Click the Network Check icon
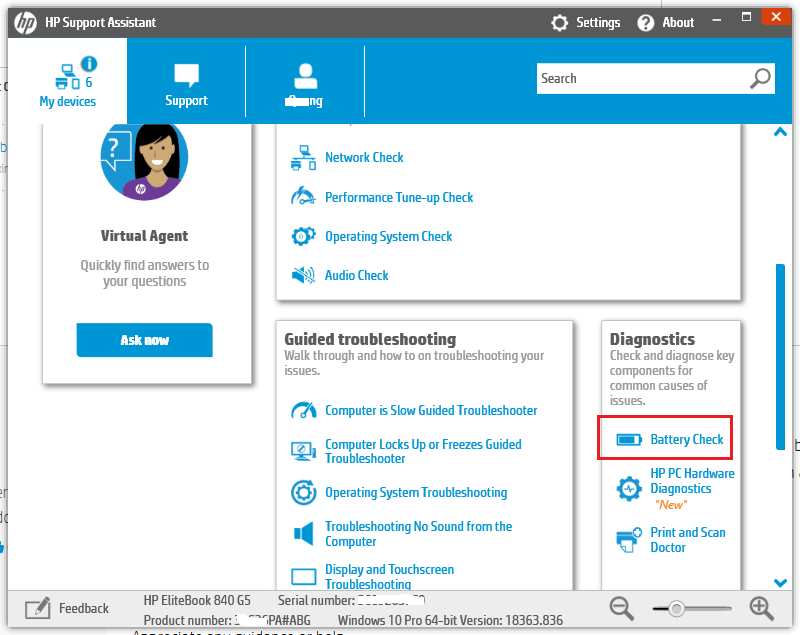 304,158
